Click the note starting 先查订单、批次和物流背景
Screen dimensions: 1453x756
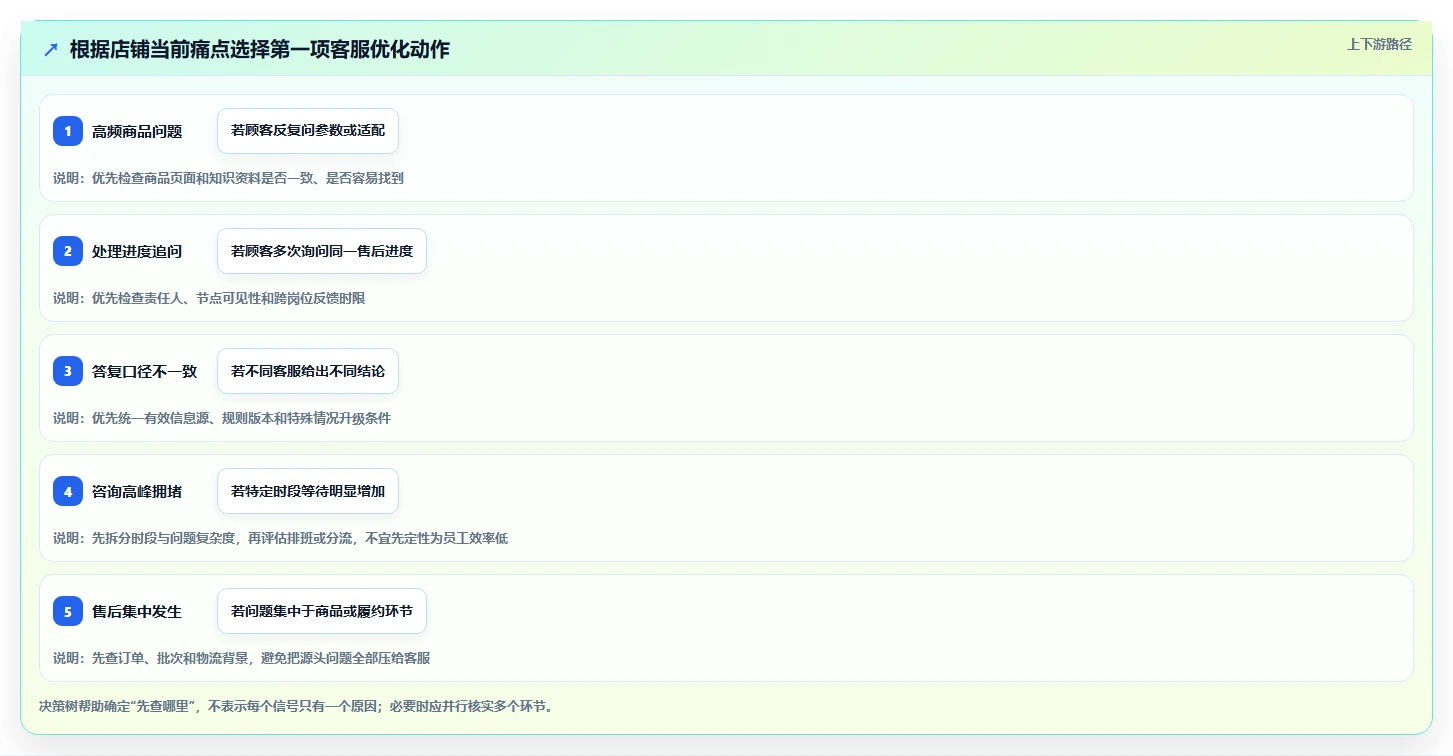(x=242, y=658)
